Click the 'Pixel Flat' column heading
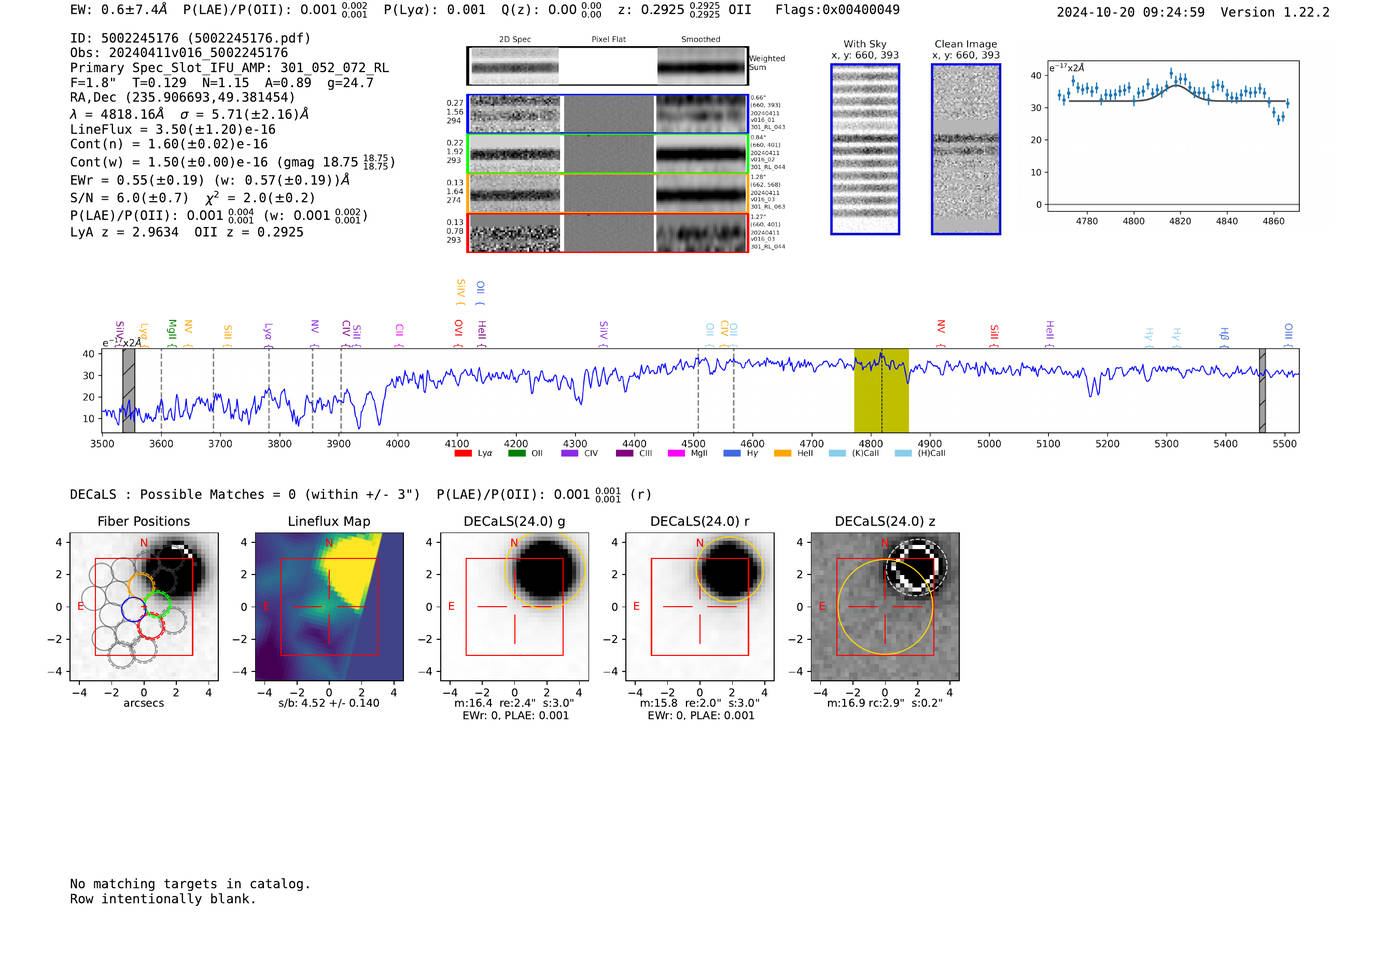The height and width of the screenshot is (953, 1400). click(608, 40)
